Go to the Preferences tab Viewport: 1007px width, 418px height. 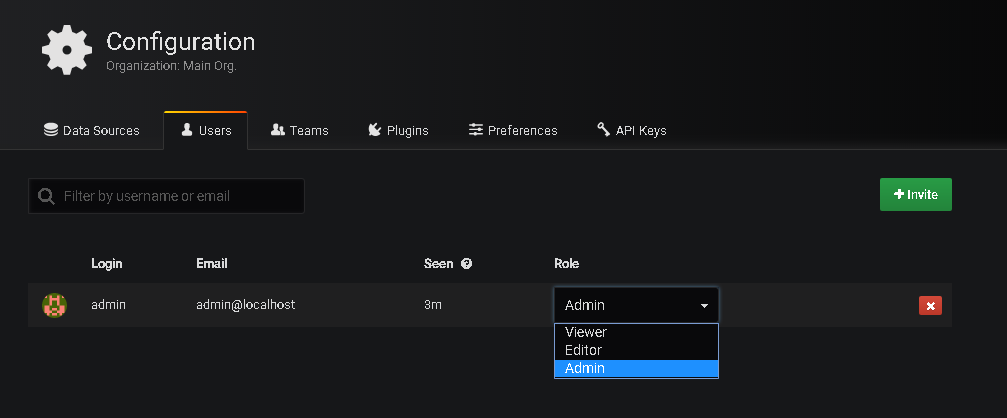(x=513, y=130)
